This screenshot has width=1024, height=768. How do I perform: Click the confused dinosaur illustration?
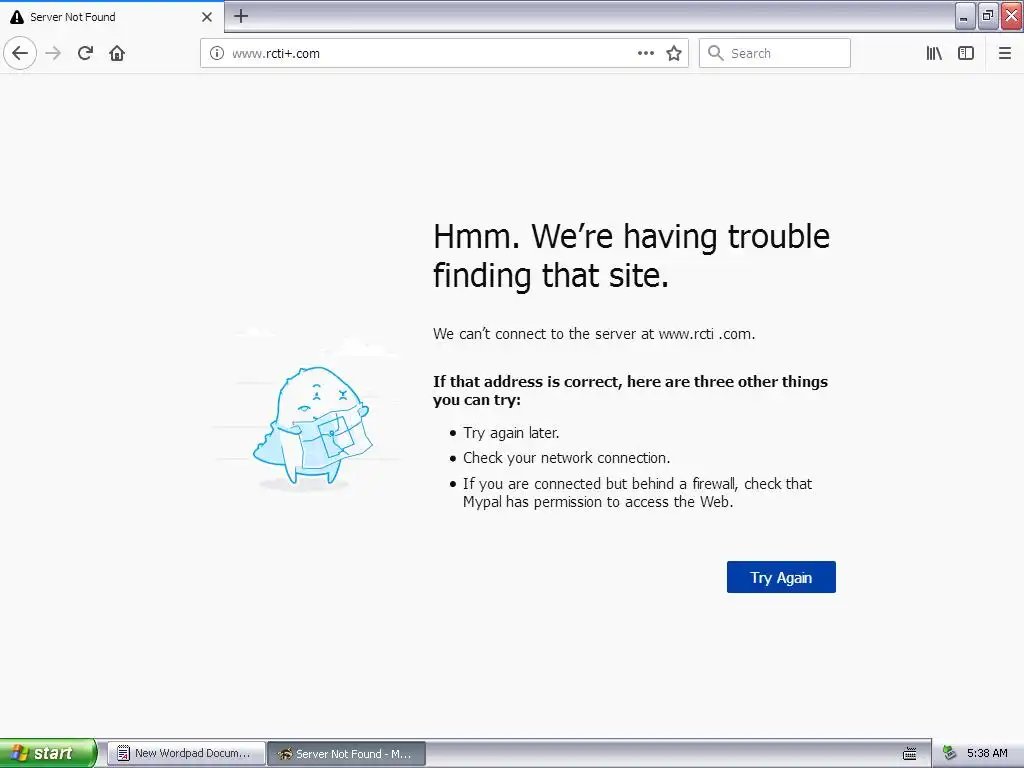311,426
